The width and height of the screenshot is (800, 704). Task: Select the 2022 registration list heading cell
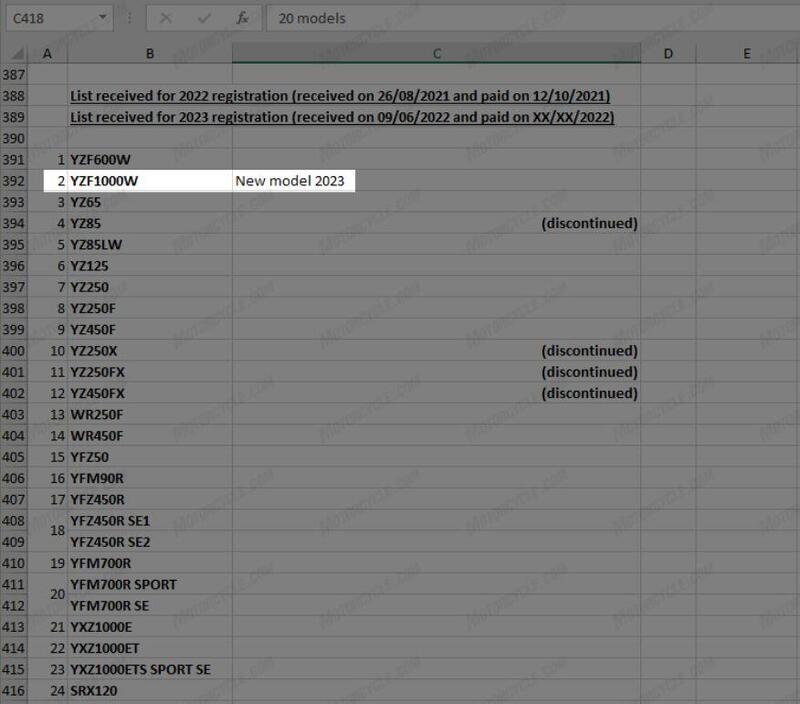pyautogui.click(x=340, y=96)
